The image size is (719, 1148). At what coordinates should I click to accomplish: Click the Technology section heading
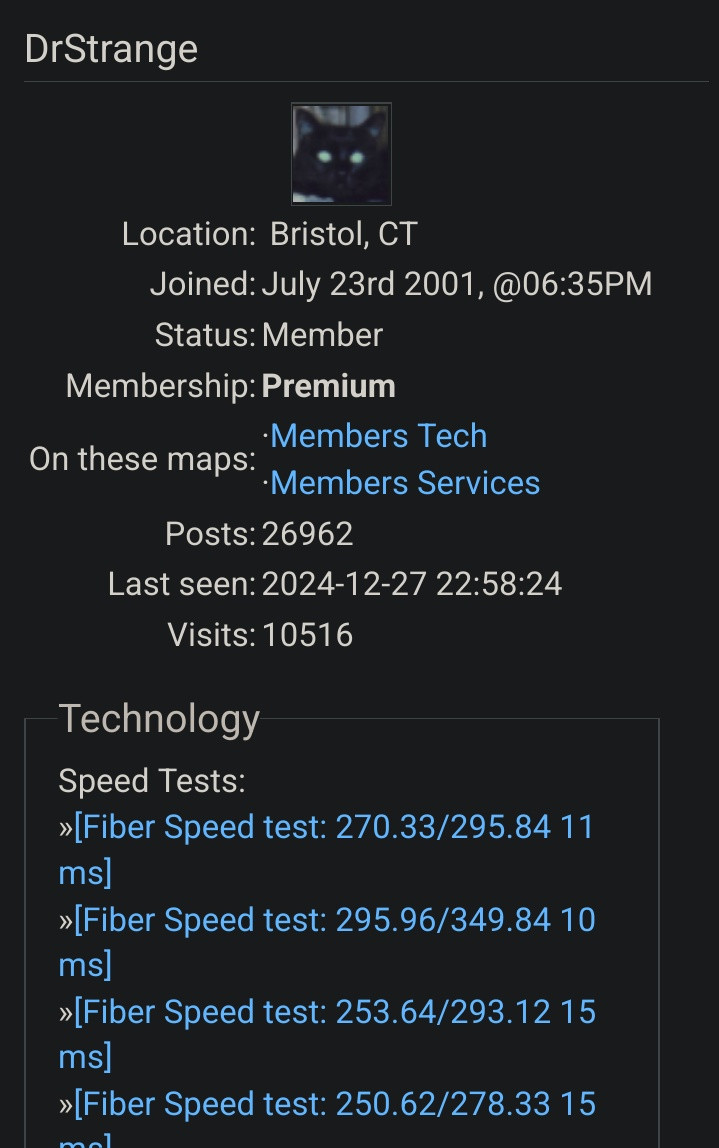[159, 720]
